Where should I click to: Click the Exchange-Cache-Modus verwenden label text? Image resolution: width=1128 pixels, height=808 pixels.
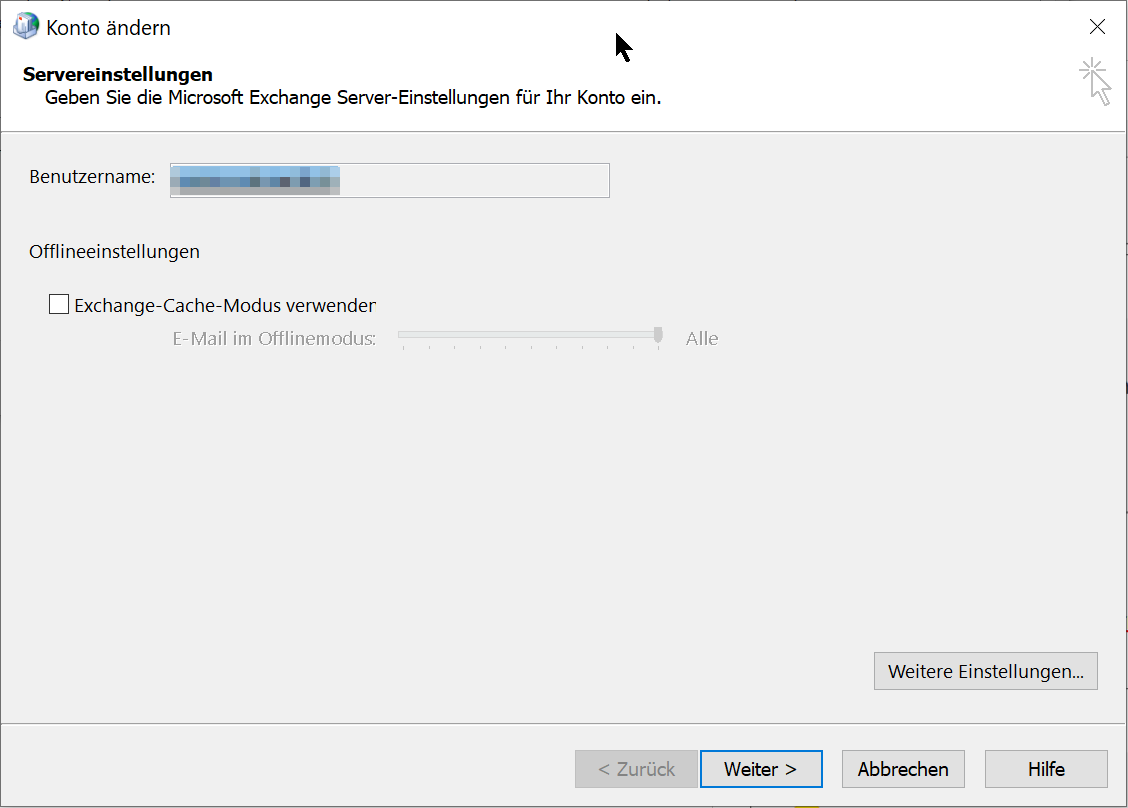(x=225, y=306)
